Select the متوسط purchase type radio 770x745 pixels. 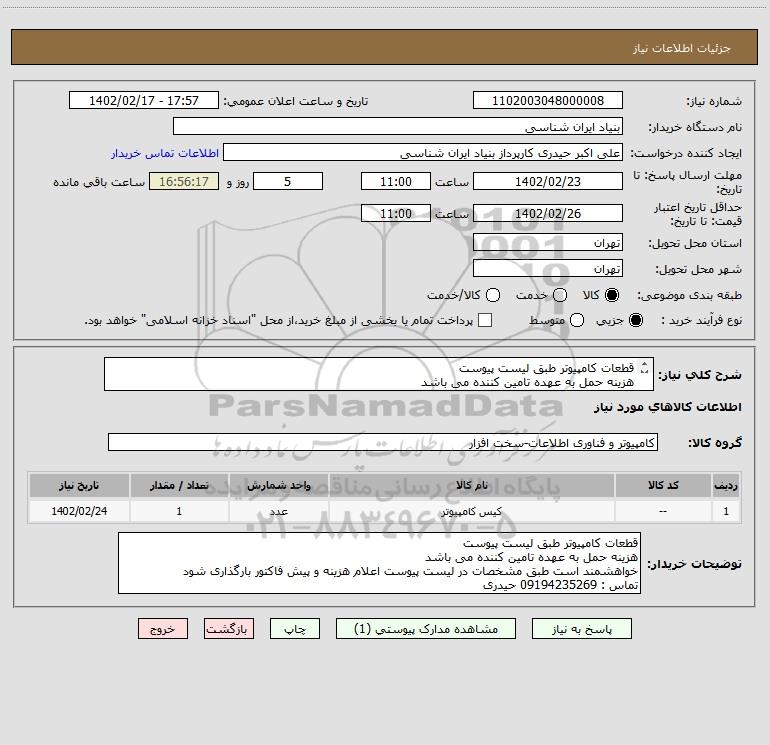577,320
